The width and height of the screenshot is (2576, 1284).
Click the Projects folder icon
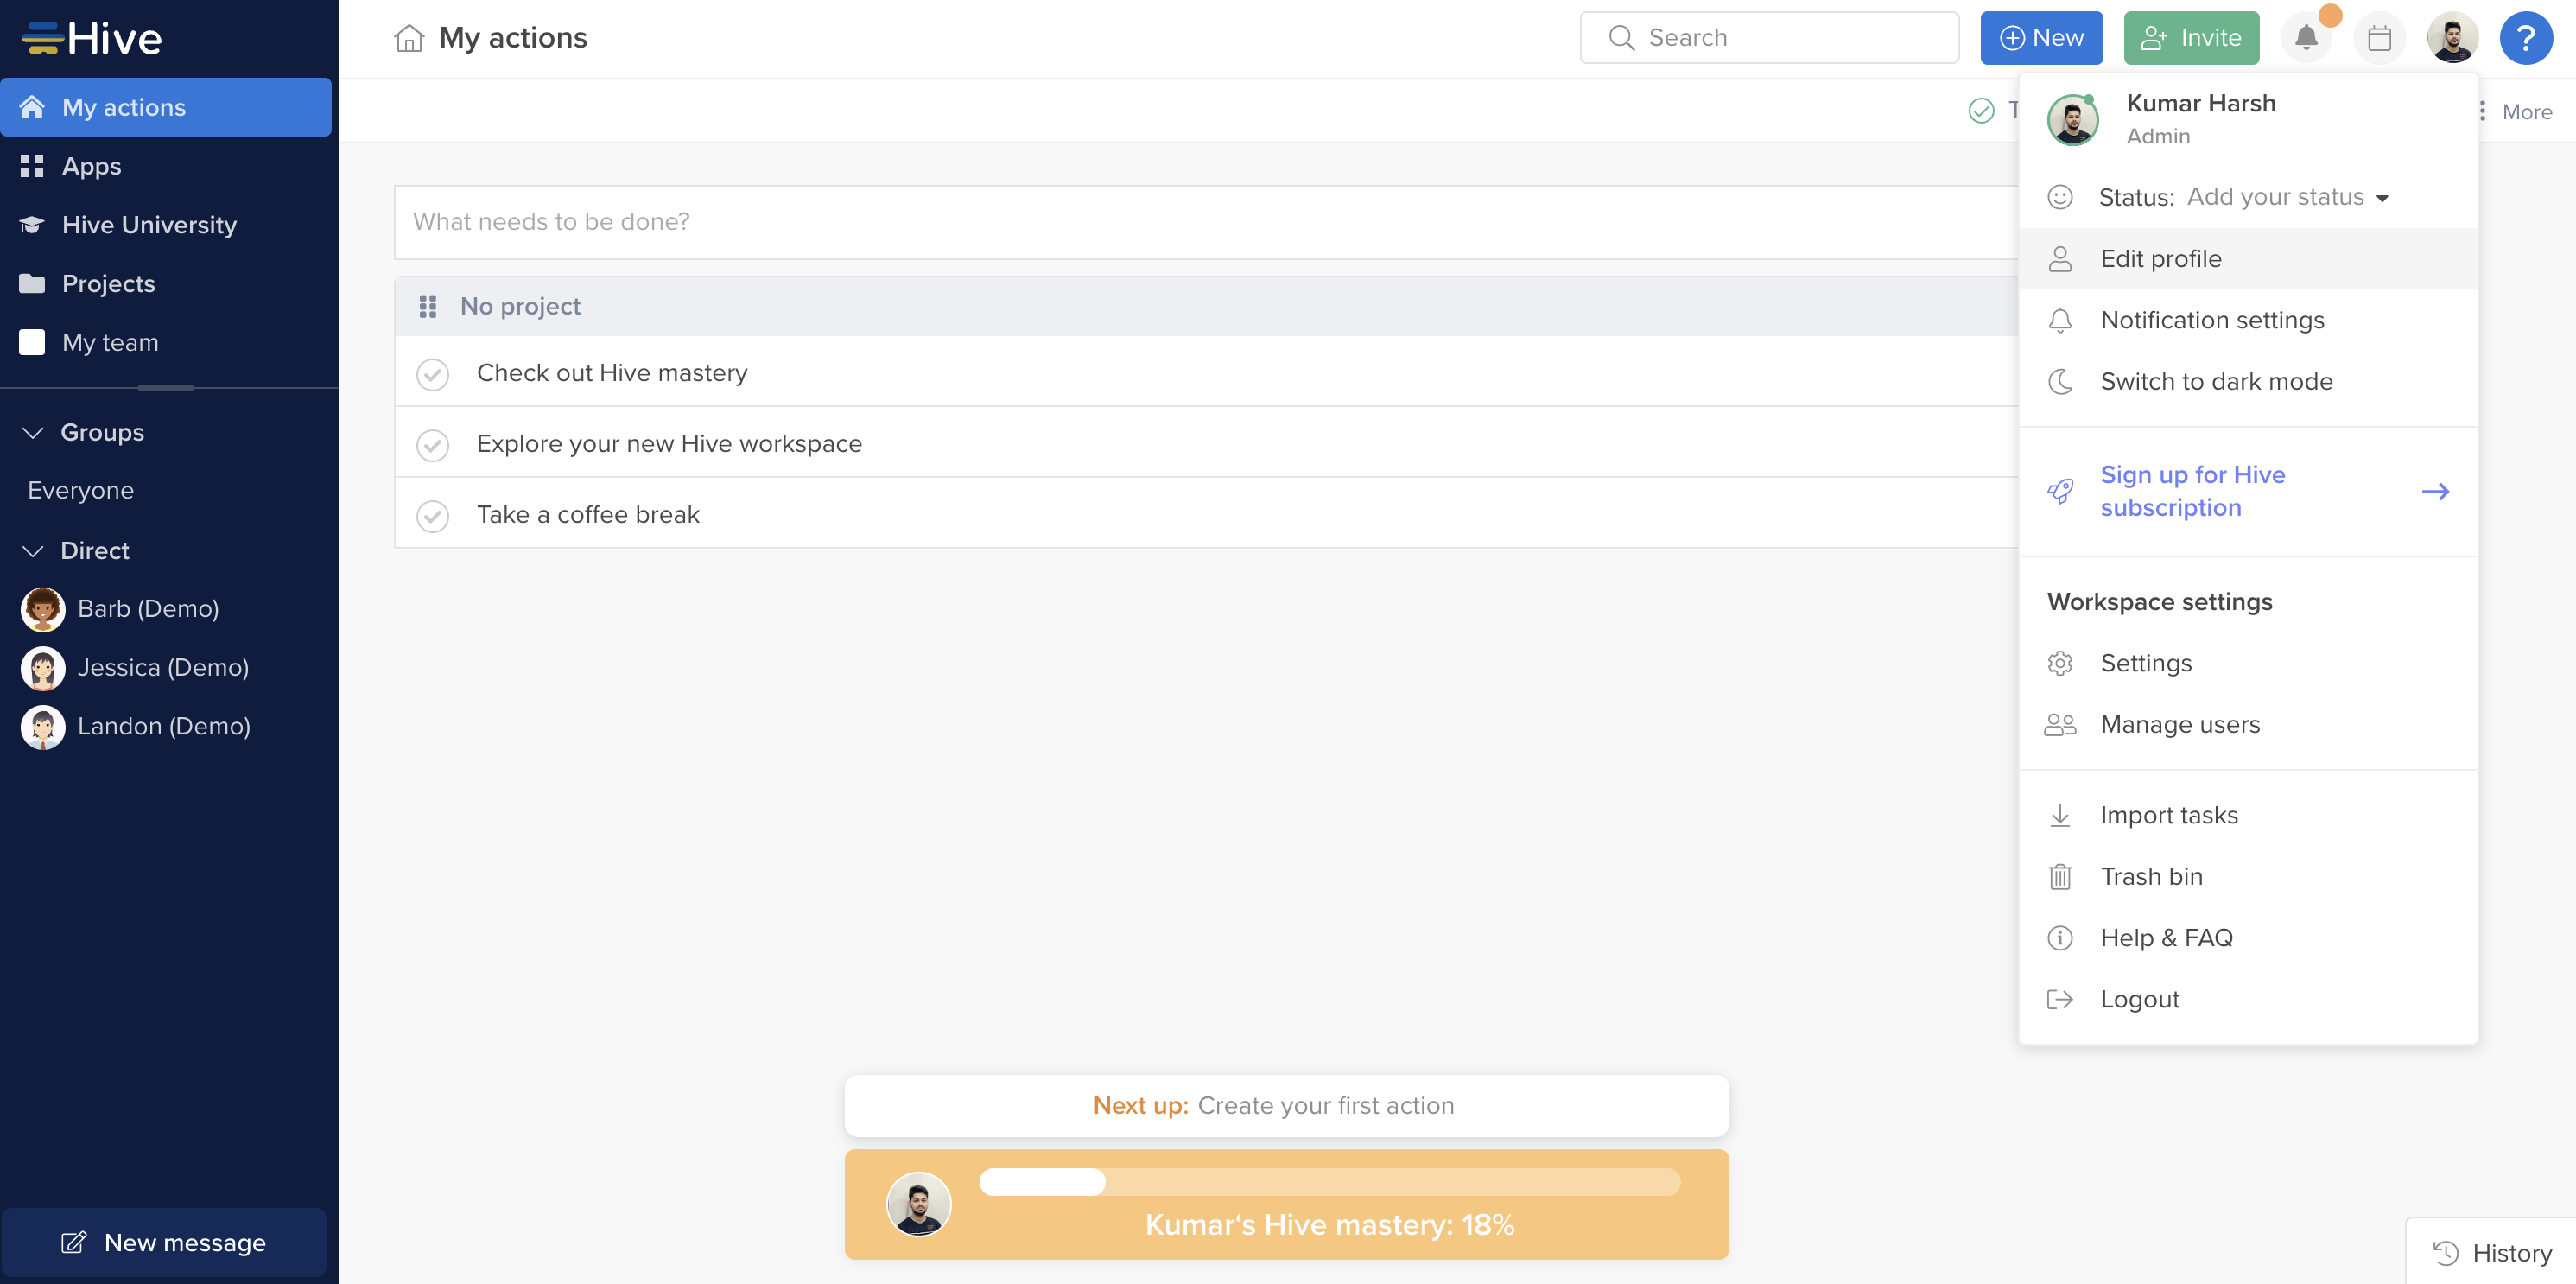32,283
